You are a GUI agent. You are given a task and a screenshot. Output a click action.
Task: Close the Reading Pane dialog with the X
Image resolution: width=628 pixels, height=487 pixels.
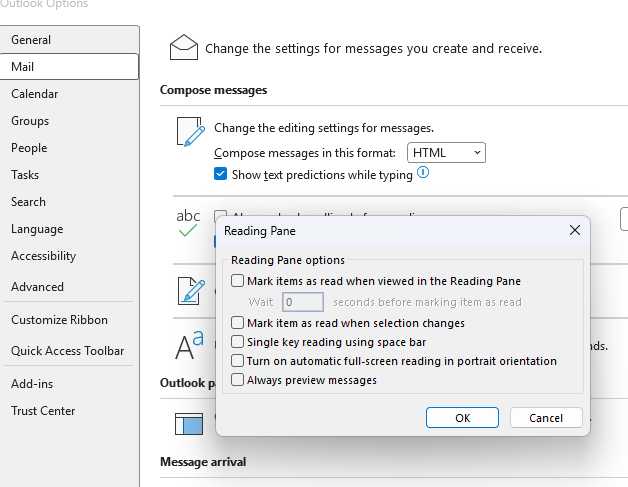575,230
